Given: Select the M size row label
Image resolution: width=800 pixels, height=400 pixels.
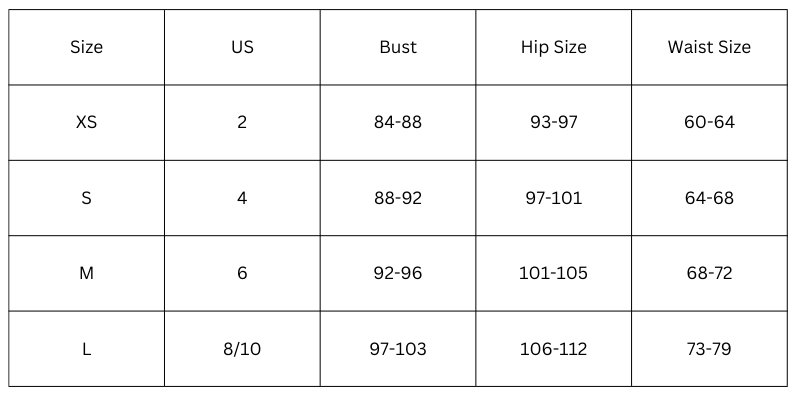Looking at the screenshot, I should (87, 273).
